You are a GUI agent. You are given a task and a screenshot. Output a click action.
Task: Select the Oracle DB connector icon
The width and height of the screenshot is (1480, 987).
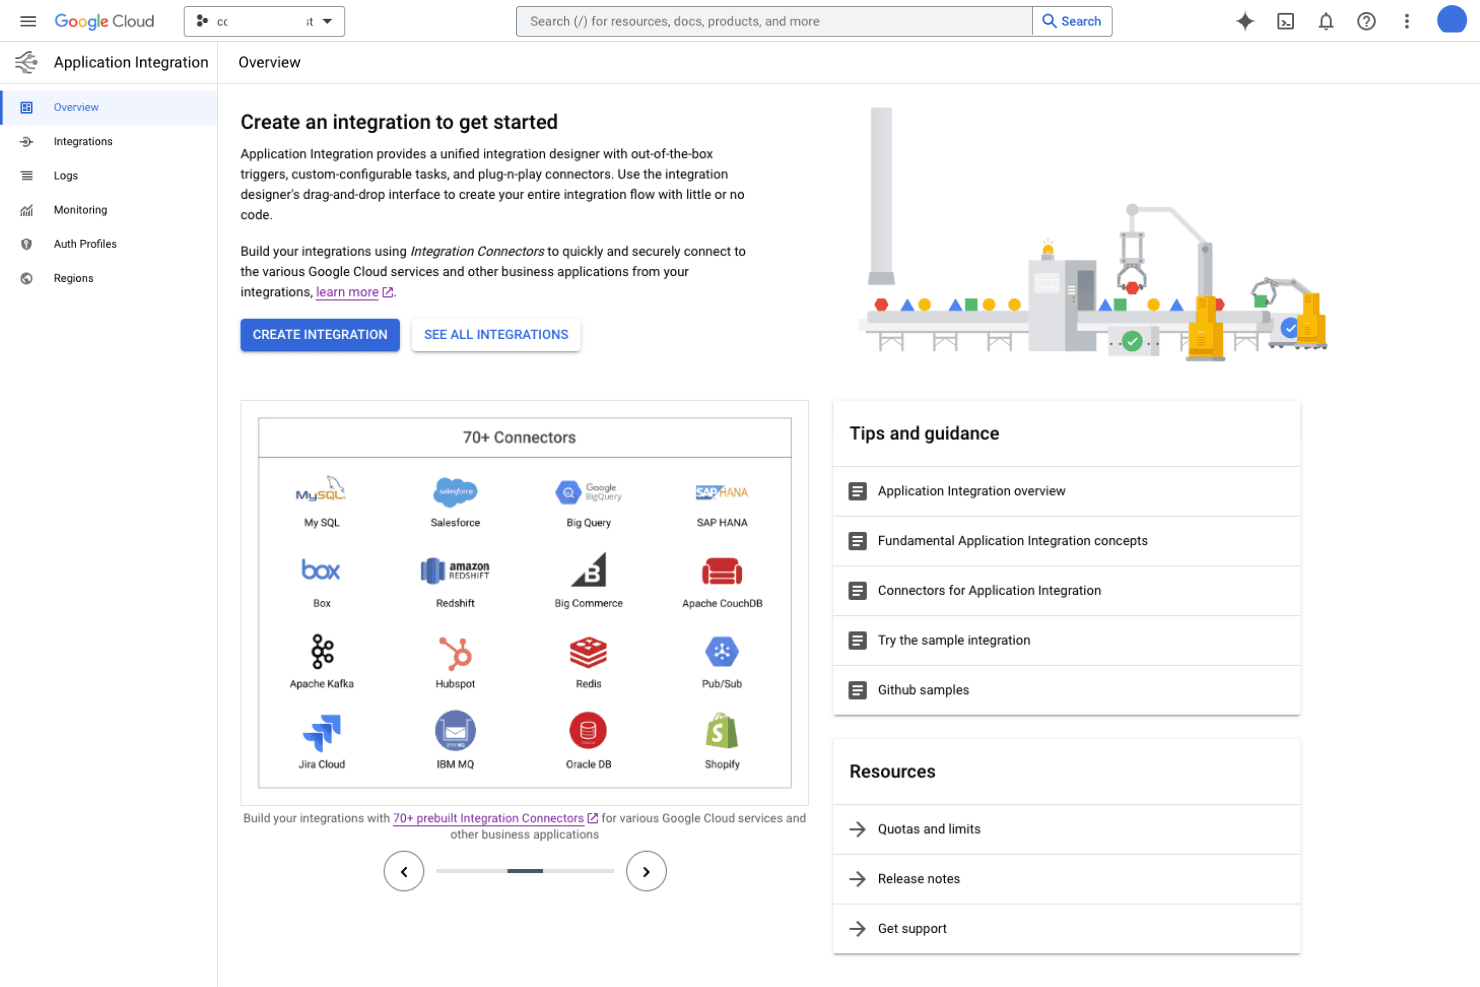(x=588, y=731)
